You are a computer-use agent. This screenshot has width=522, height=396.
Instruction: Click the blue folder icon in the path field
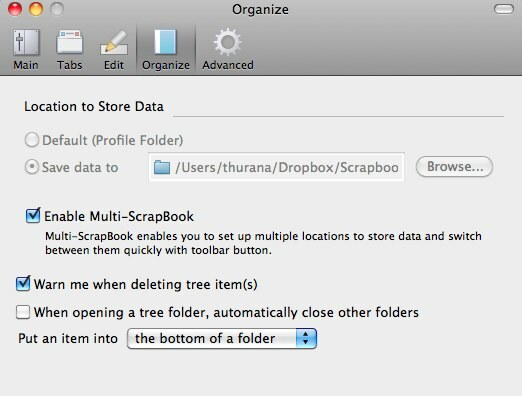(x=162, y=167)
